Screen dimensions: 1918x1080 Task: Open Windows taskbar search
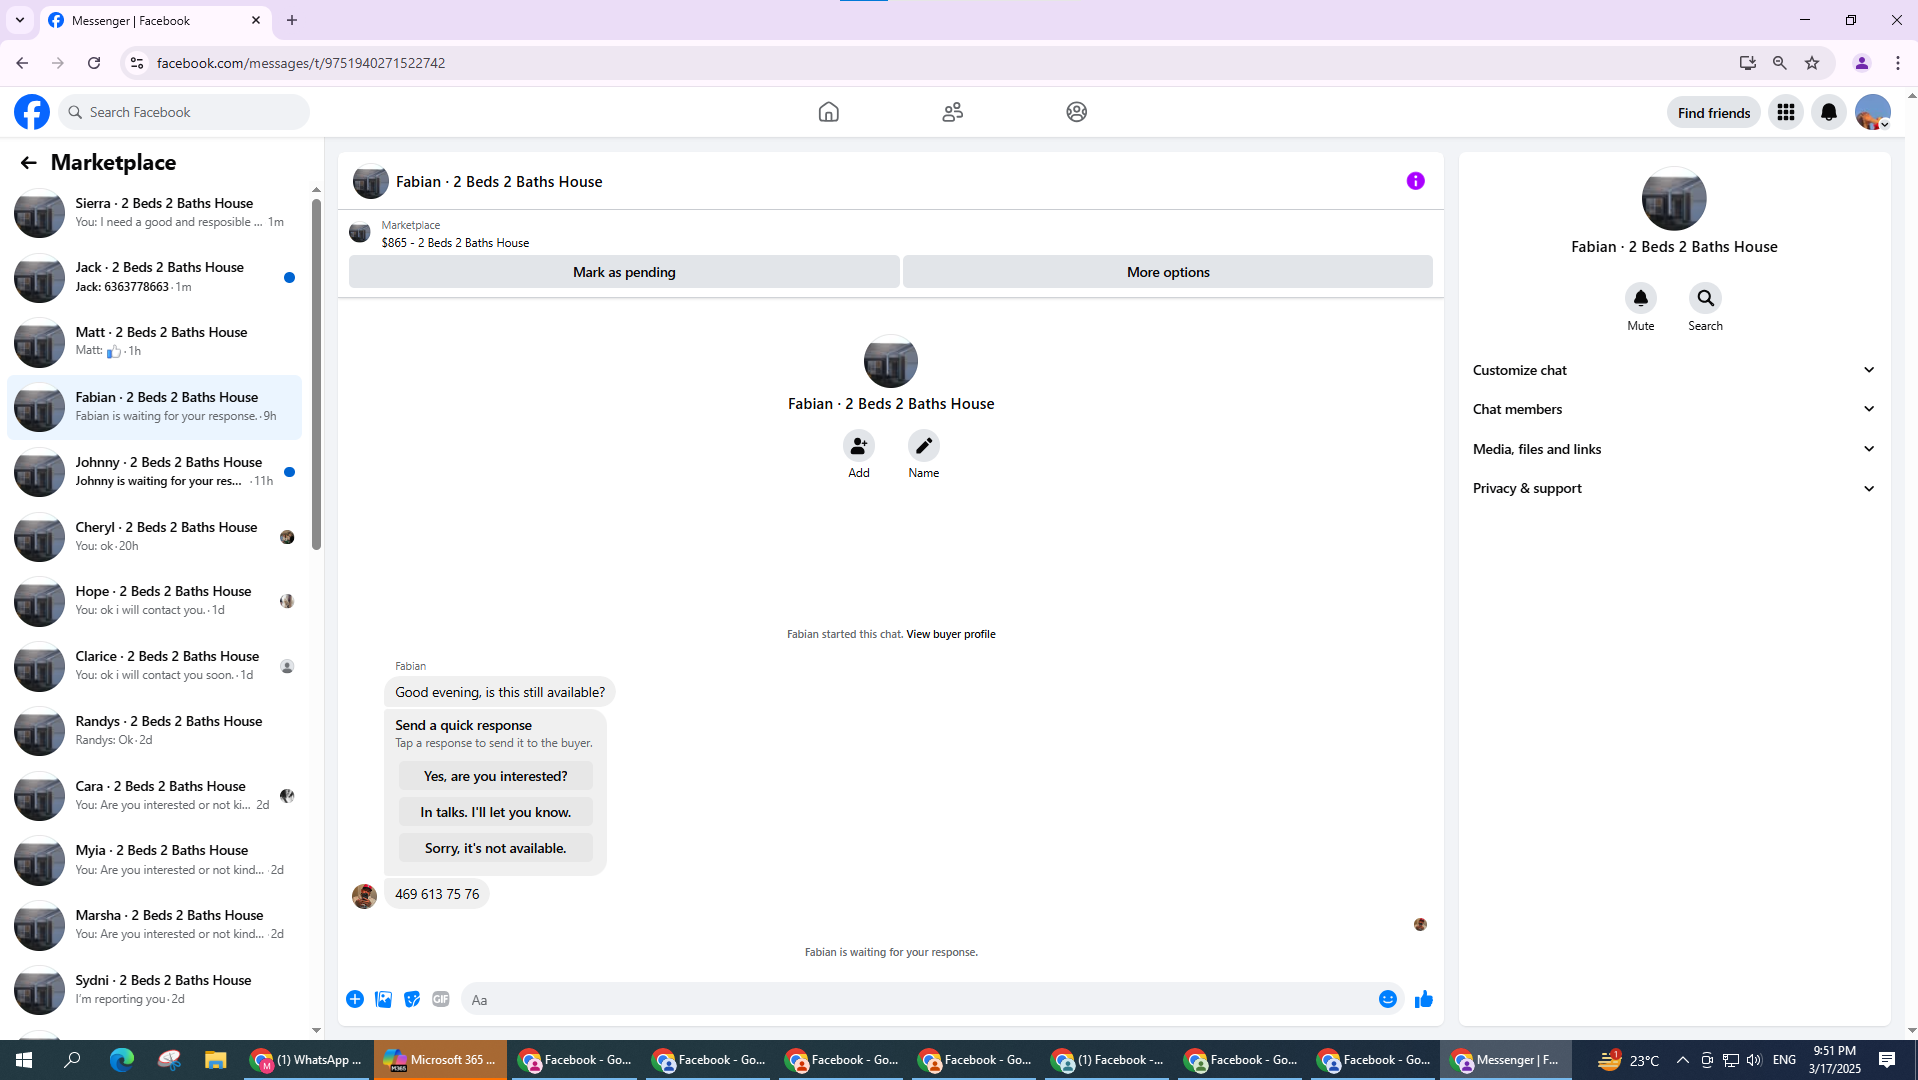[72, 1060]
